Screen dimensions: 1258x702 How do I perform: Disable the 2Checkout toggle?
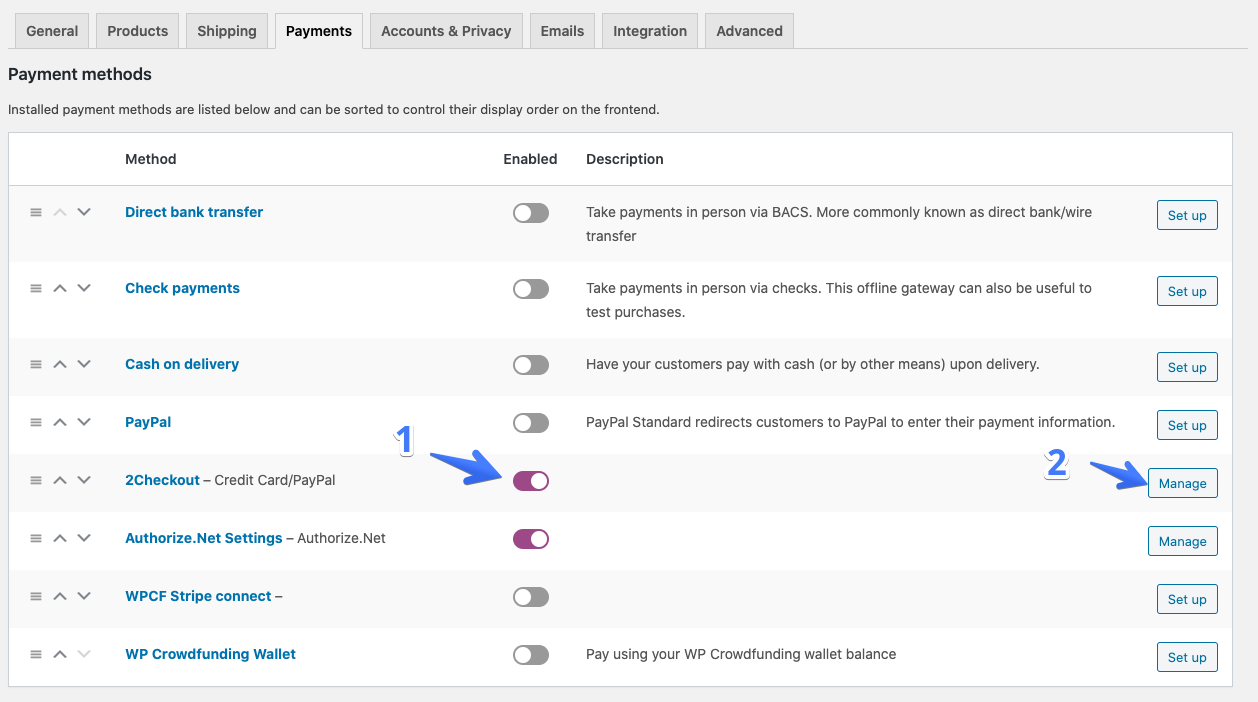(x=531, y=481)
